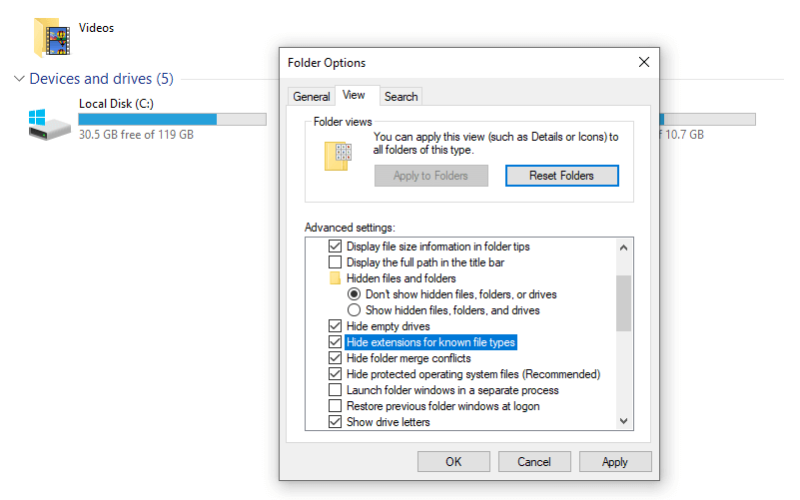Switch to the Search tab
Viewport: 800px width, 500px height.
click(x=401, y=96)
